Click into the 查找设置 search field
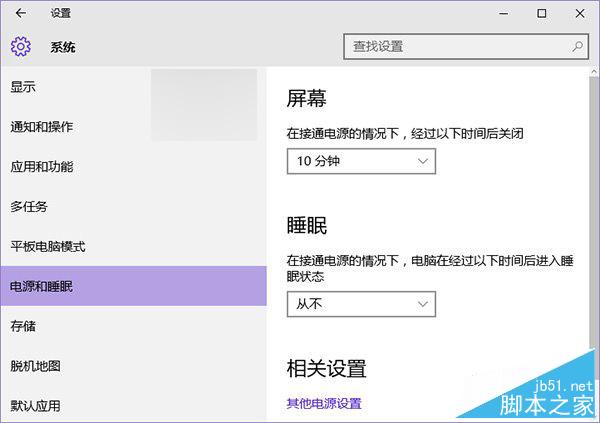Image resolution: width=600 pixels, height=423 pixels. [458, 46]
